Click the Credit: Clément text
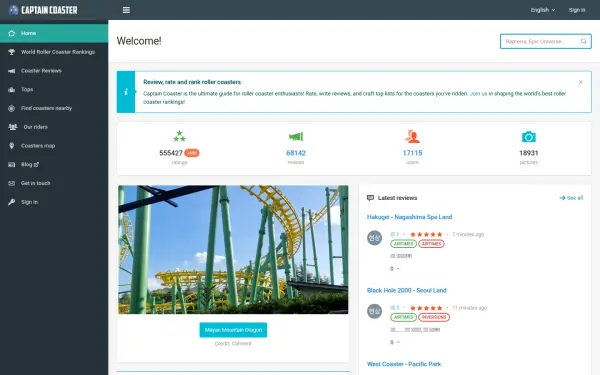600x375 pixels. click(x=233, y=344)
